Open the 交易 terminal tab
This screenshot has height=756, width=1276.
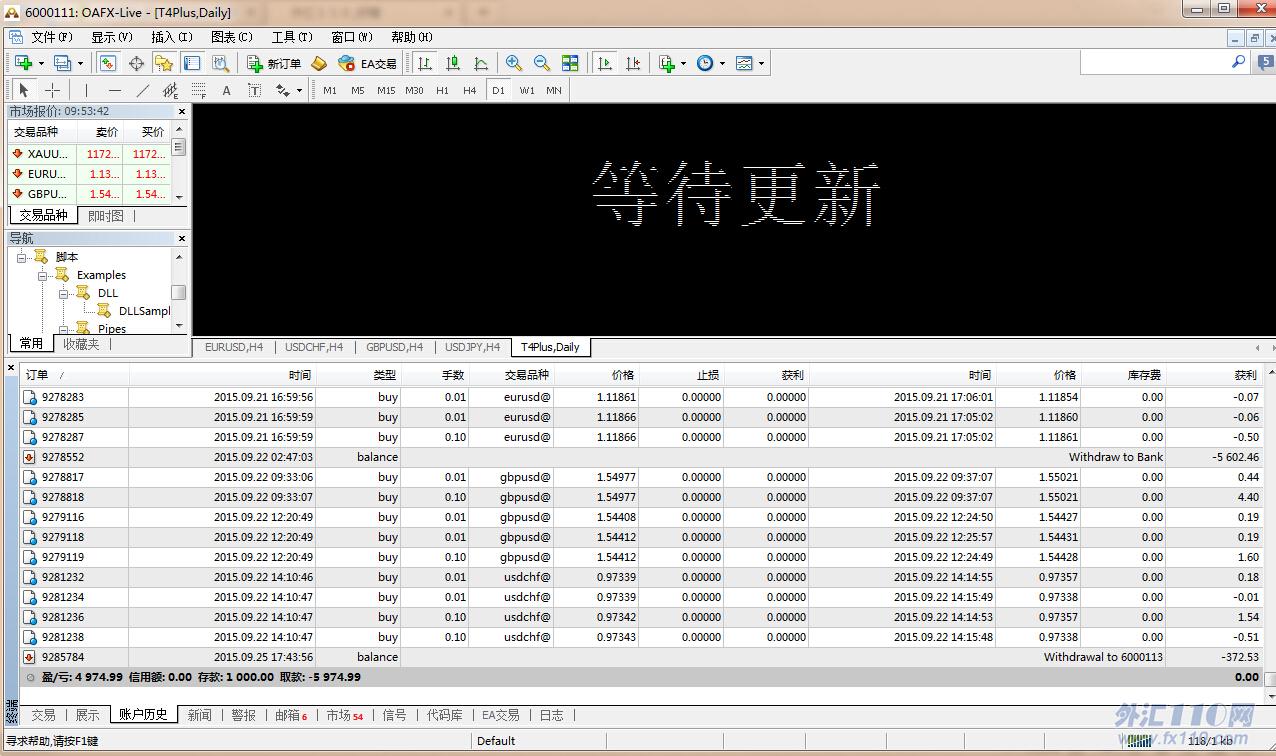coord(43,715)
